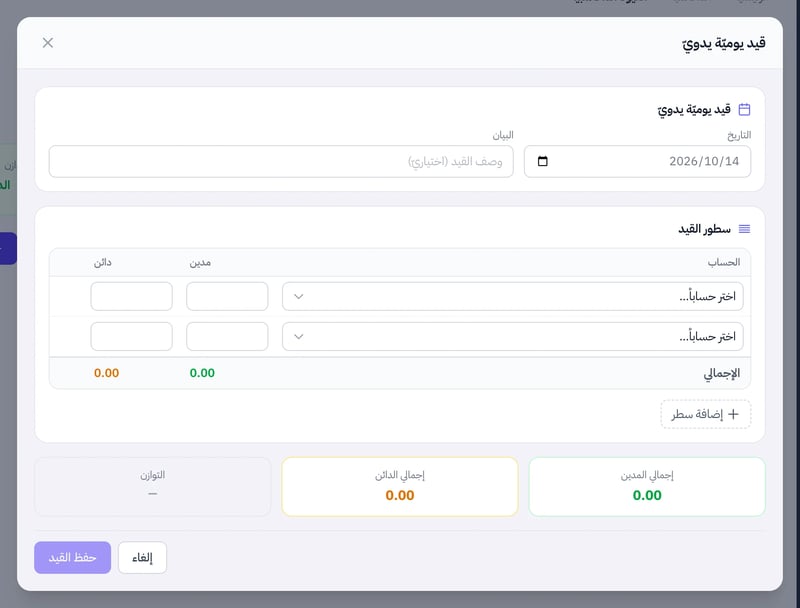Screen dimensions: 800x608
Task: Click the البيان field label
Action: [x=503, y=135]
